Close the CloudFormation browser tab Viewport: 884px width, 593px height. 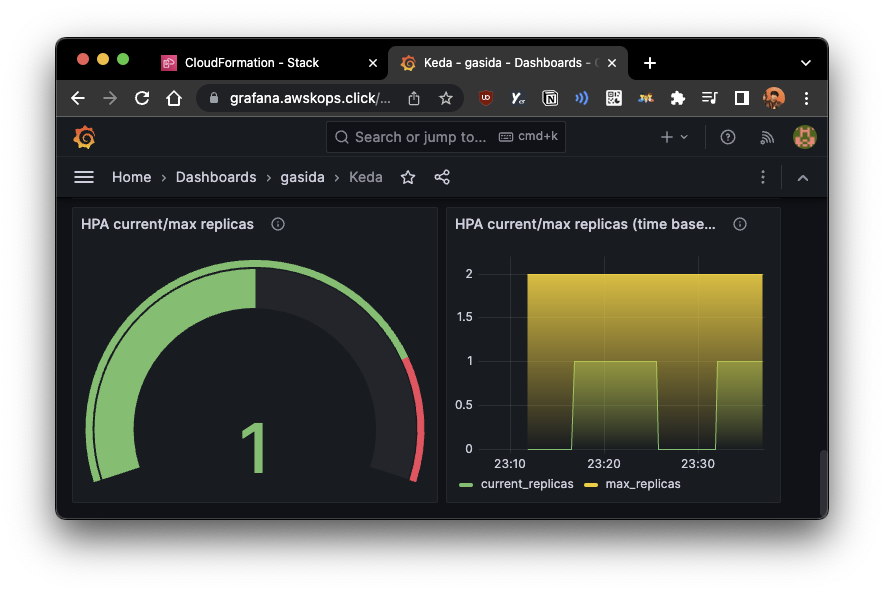pos(373,63)
